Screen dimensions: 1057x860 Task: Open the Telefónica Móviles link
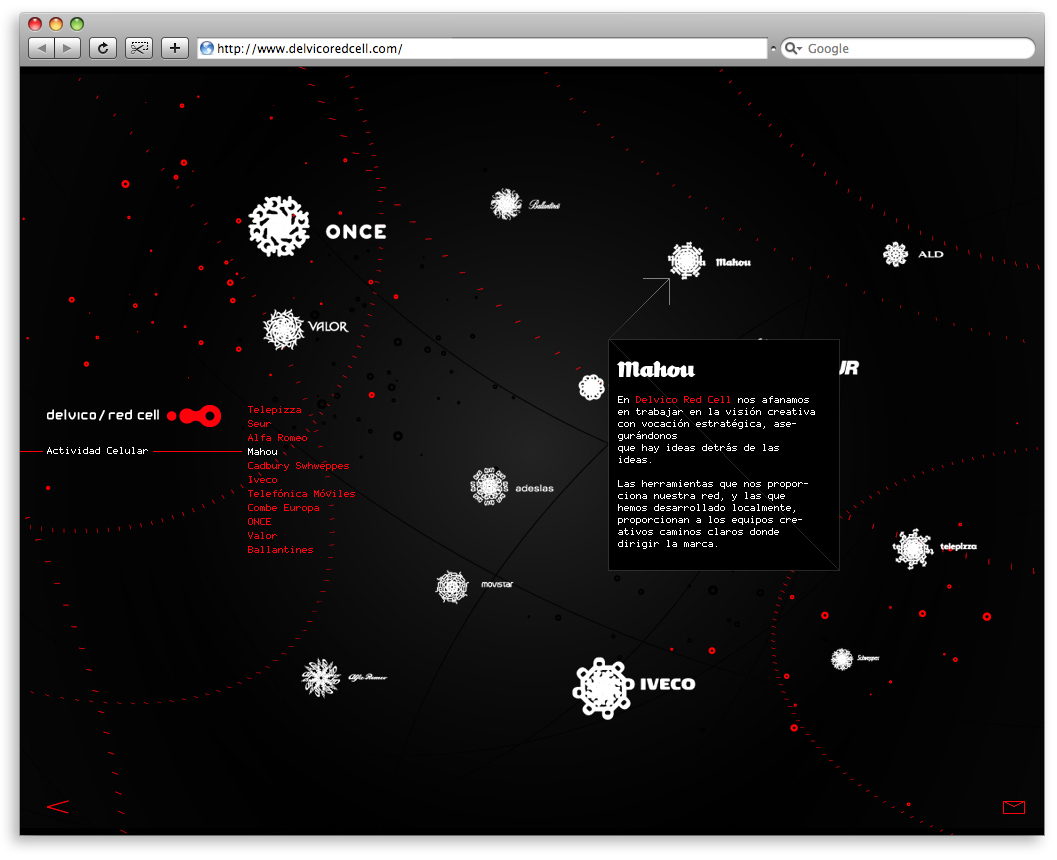[x=301, y=494]
